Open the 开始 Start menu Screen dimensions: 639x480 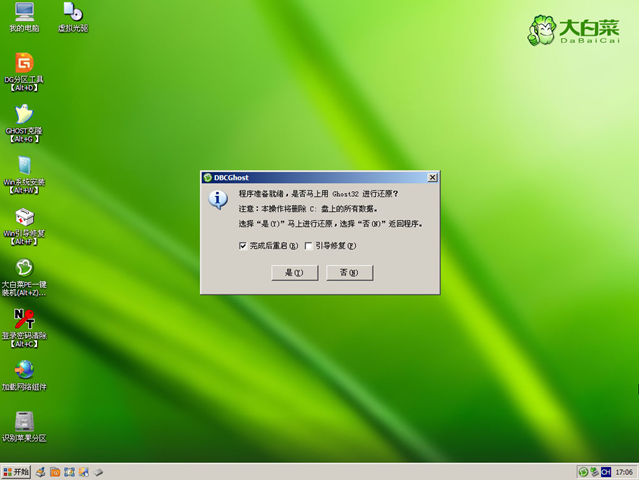pyautogui.click(x=16, y=471)
